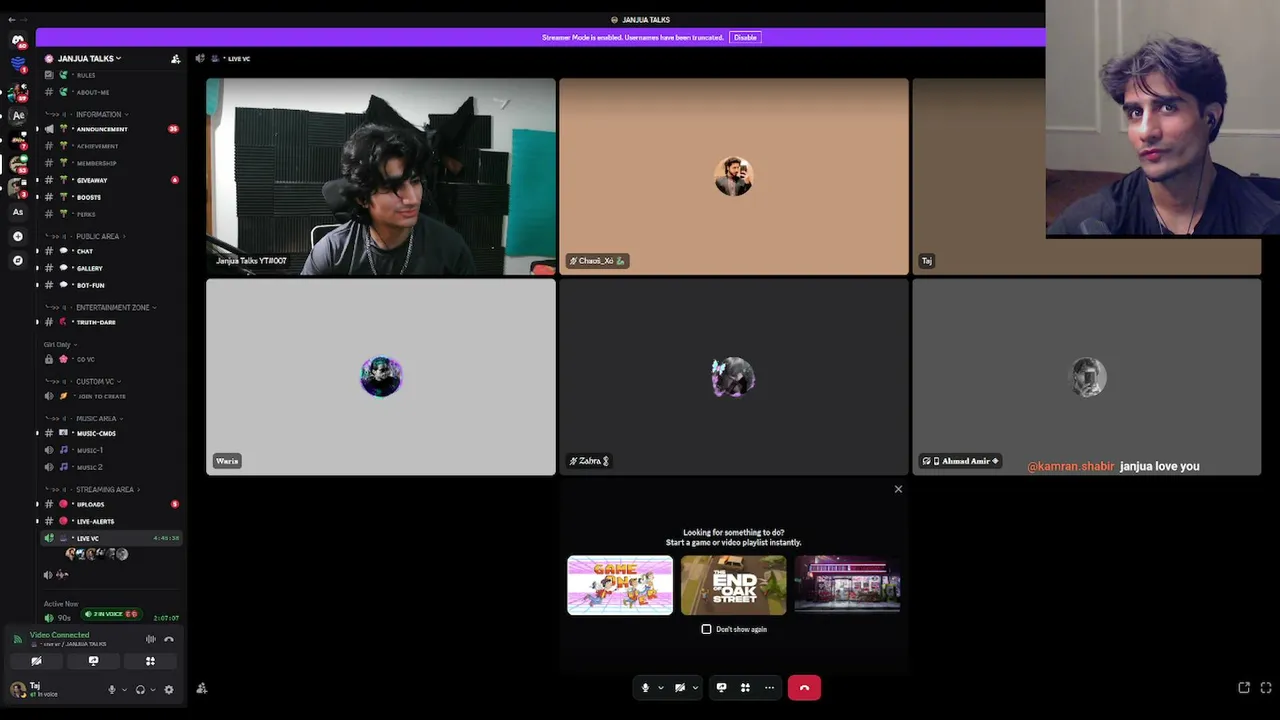Image resolution: width=1280 pixels, height=720 pixels.
Task: Open the JANJUA TALKS server dropdown
Action: coord(89,59)
